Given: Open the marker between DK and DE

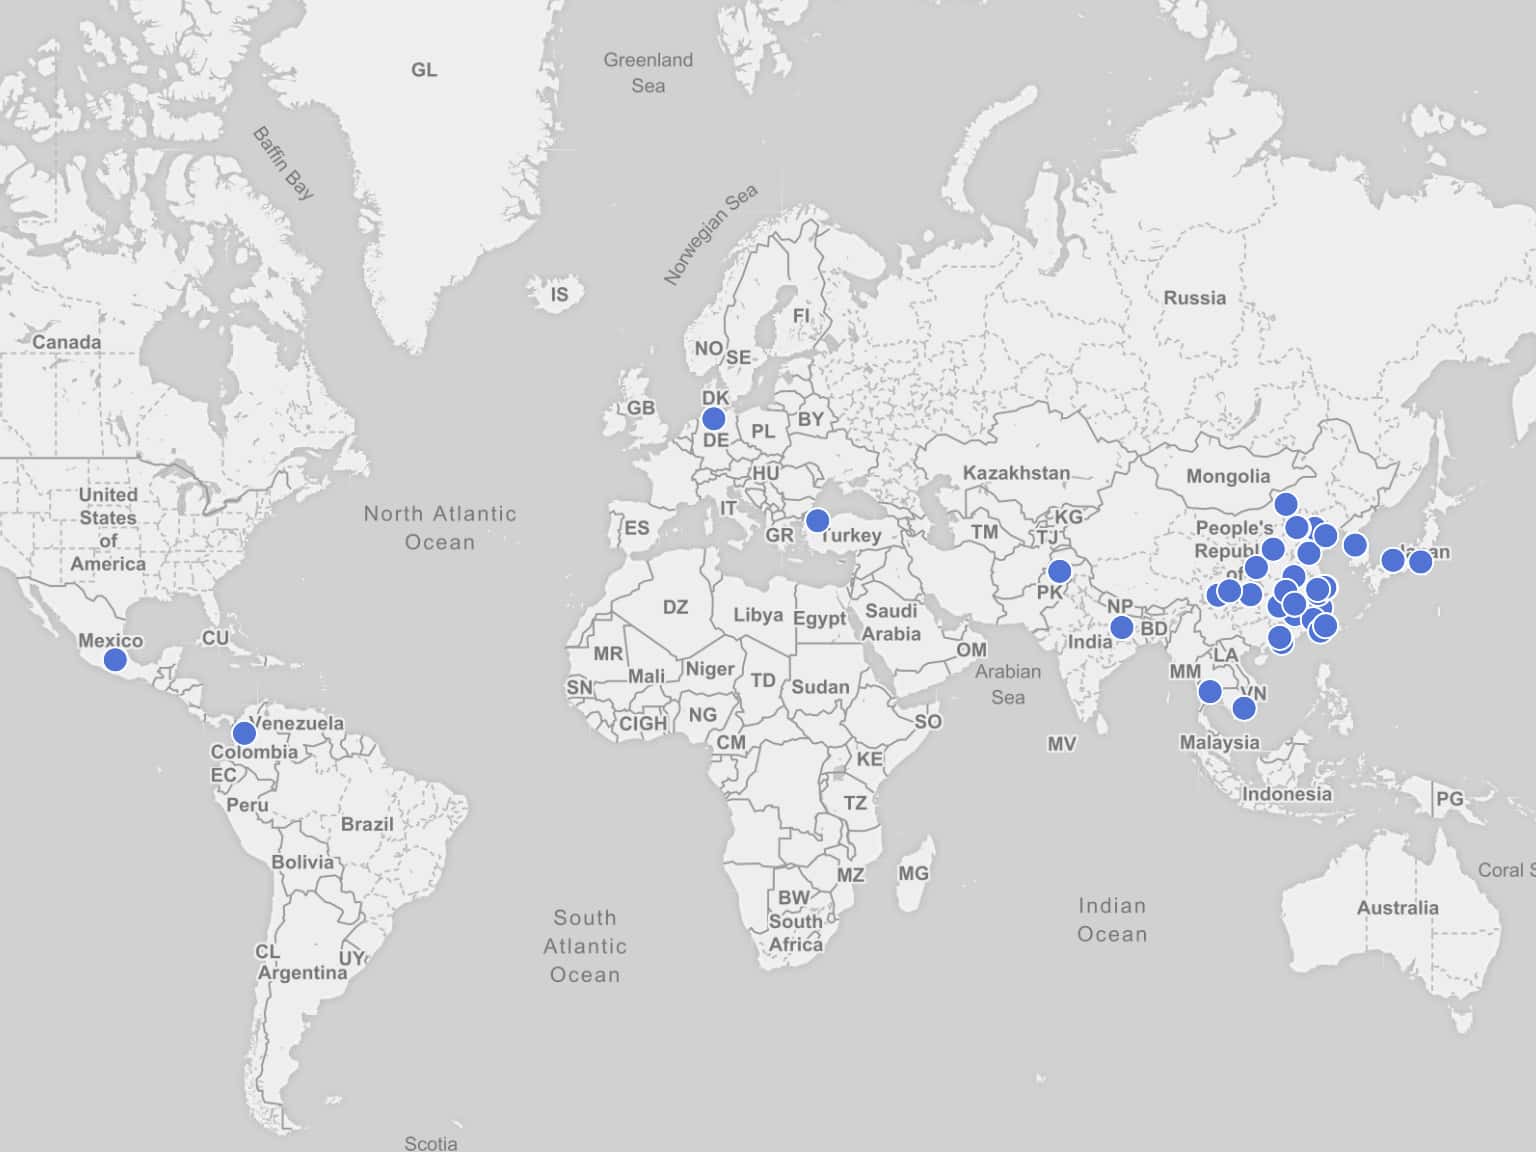Looking at the screenshot, I should [713, 418].
